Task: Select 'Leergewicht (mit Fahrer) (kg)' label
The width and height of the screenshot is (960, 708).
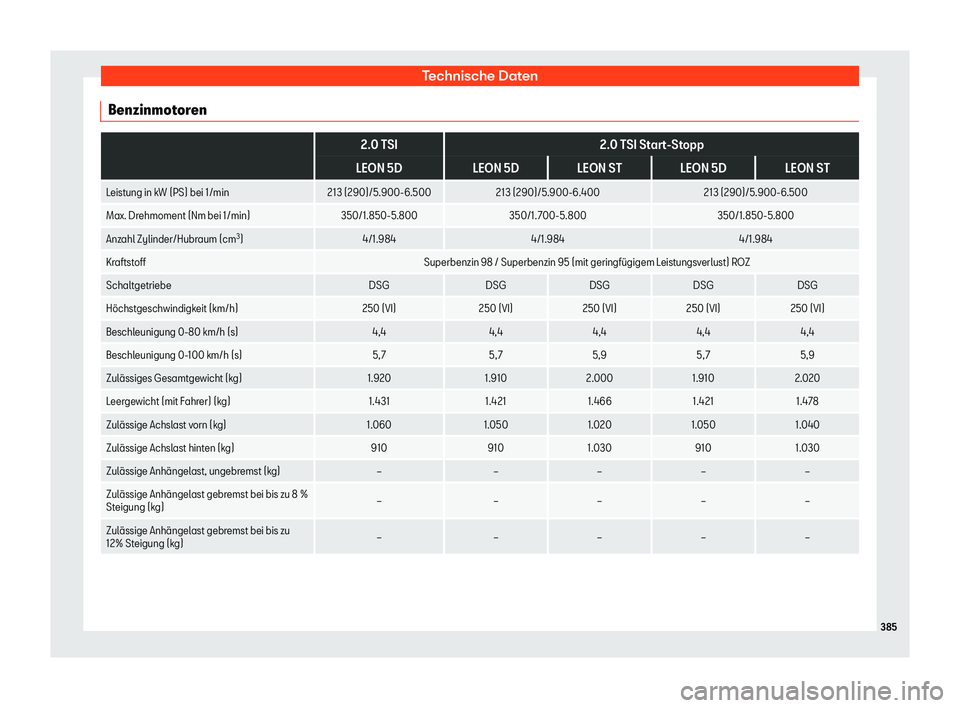Action: 168,402
